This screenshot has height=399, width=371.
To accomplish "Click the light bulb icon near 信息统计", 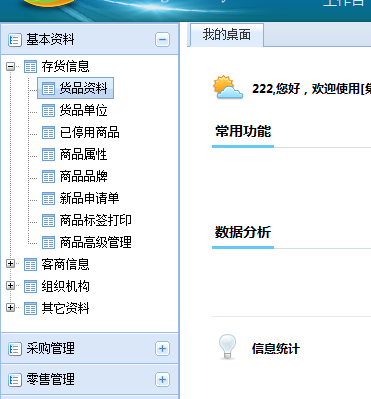I will tap(227, 347).
